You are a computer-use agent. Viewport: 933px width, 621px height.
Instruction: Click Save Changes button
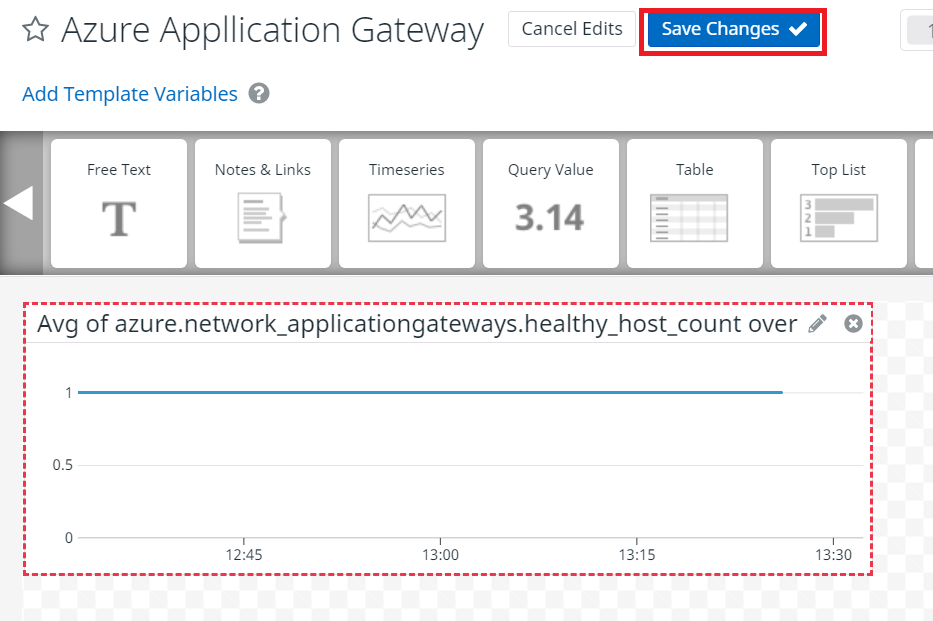734,29
